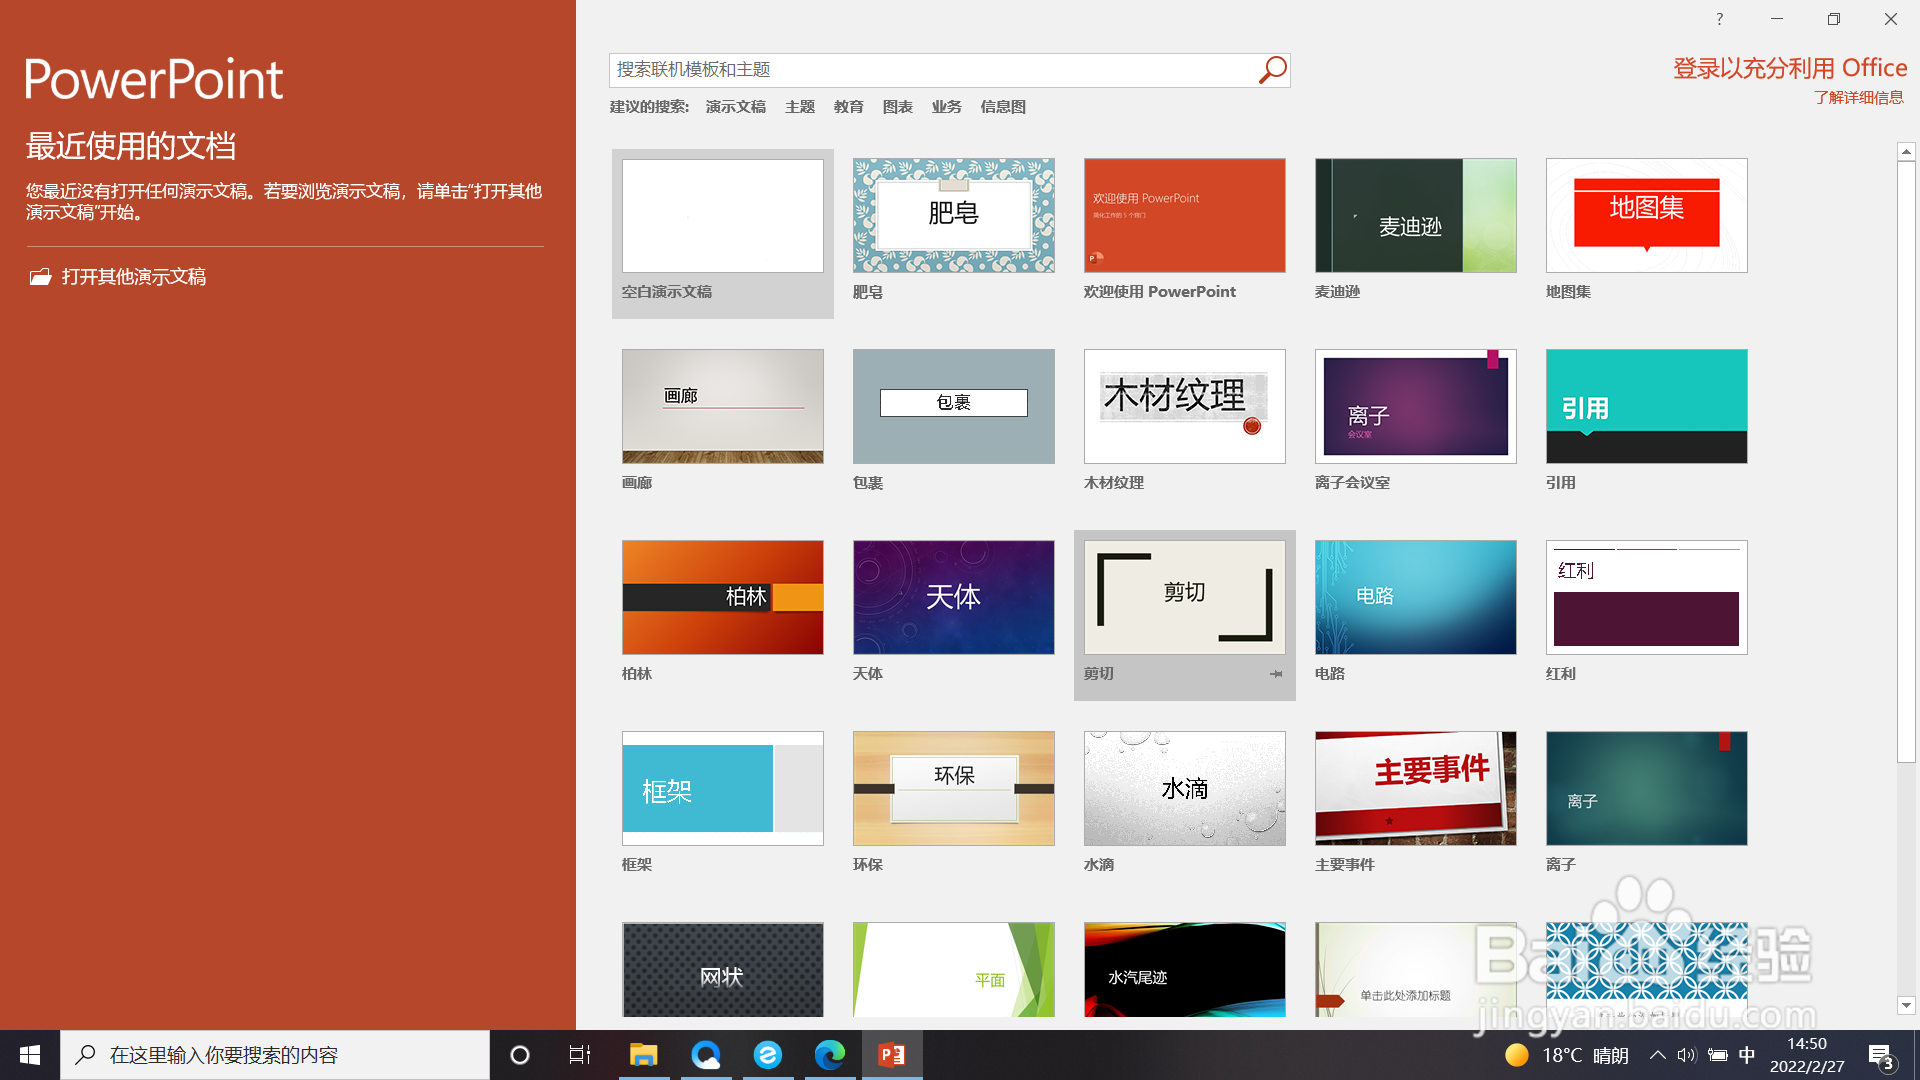Choose the 离子会议室 template thumbnail
This screenshot has height=1080, width=1920.
click(x=1416, y=407)
